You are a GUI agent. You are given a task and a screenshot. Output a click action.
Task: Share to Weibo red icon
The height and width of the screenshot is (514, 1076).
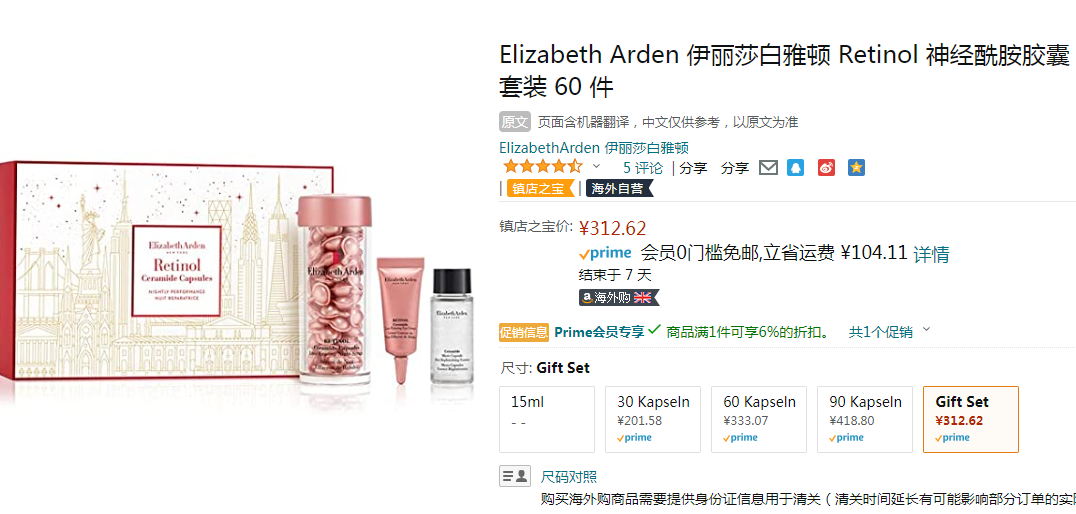(826, 167)
